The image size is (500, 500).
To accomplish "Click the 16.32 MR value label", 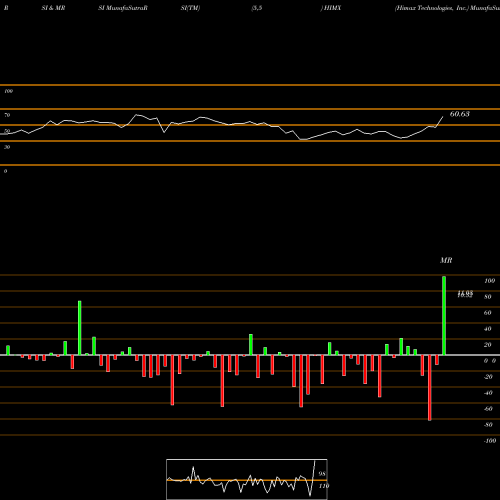I will tap(465, 295).
